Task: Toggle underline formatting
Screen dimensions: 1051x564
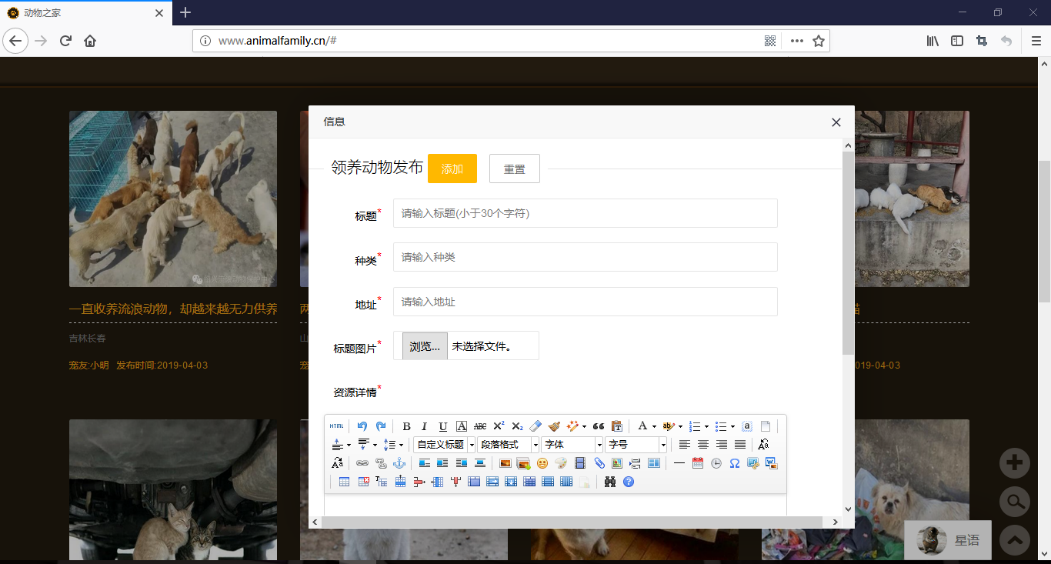Action: 442,426
